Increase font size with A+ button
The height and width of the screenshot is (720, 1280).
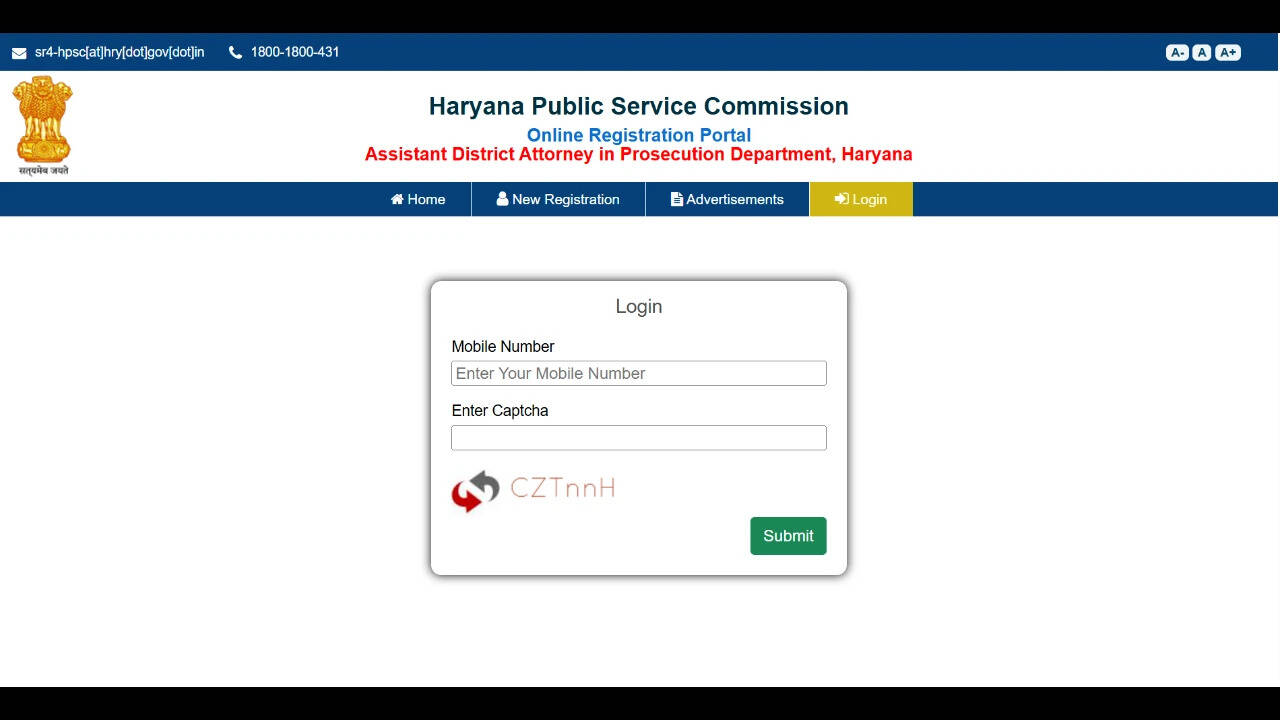coord(1228,53)
